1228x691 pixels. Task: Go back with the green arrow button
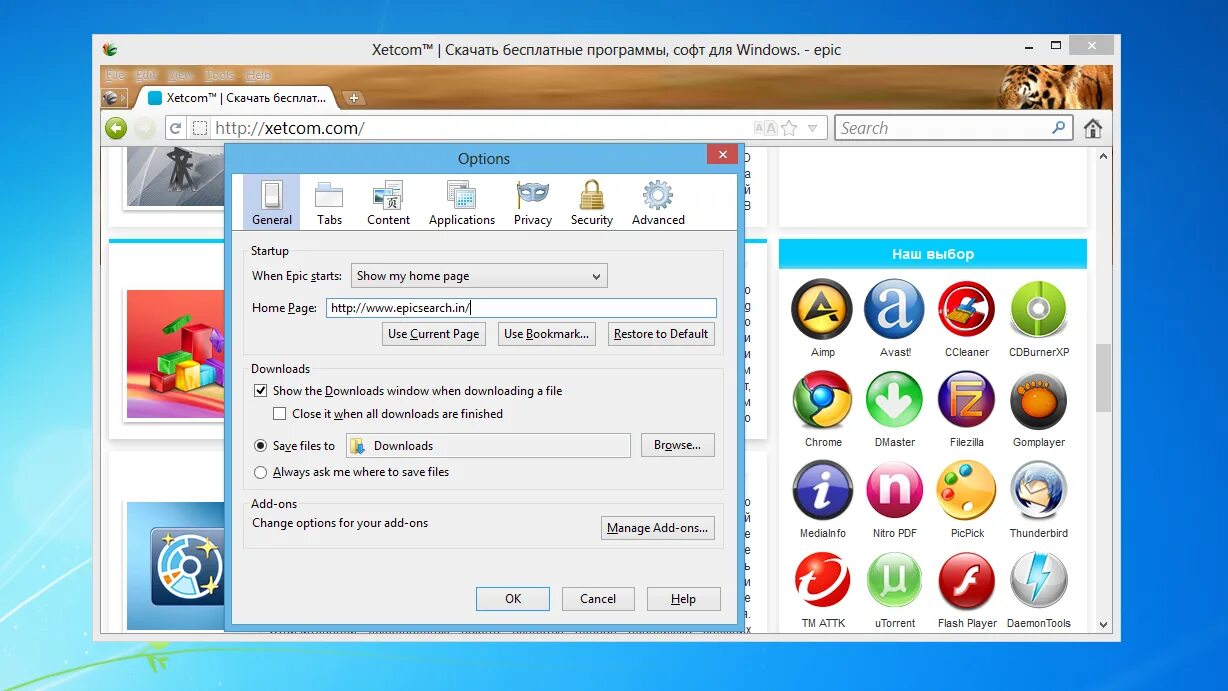tap(117, 128)
